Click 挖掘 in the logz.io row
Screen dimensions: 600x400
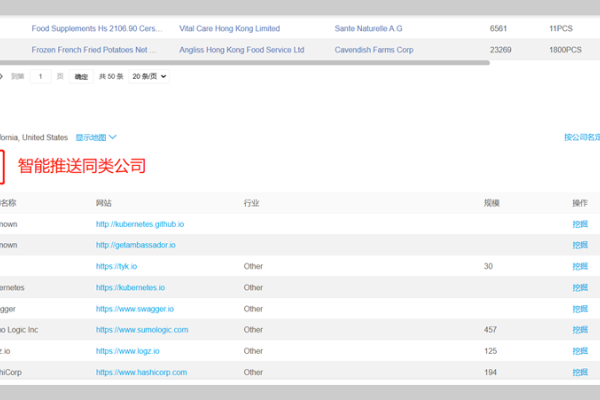(x=580, y=351)
